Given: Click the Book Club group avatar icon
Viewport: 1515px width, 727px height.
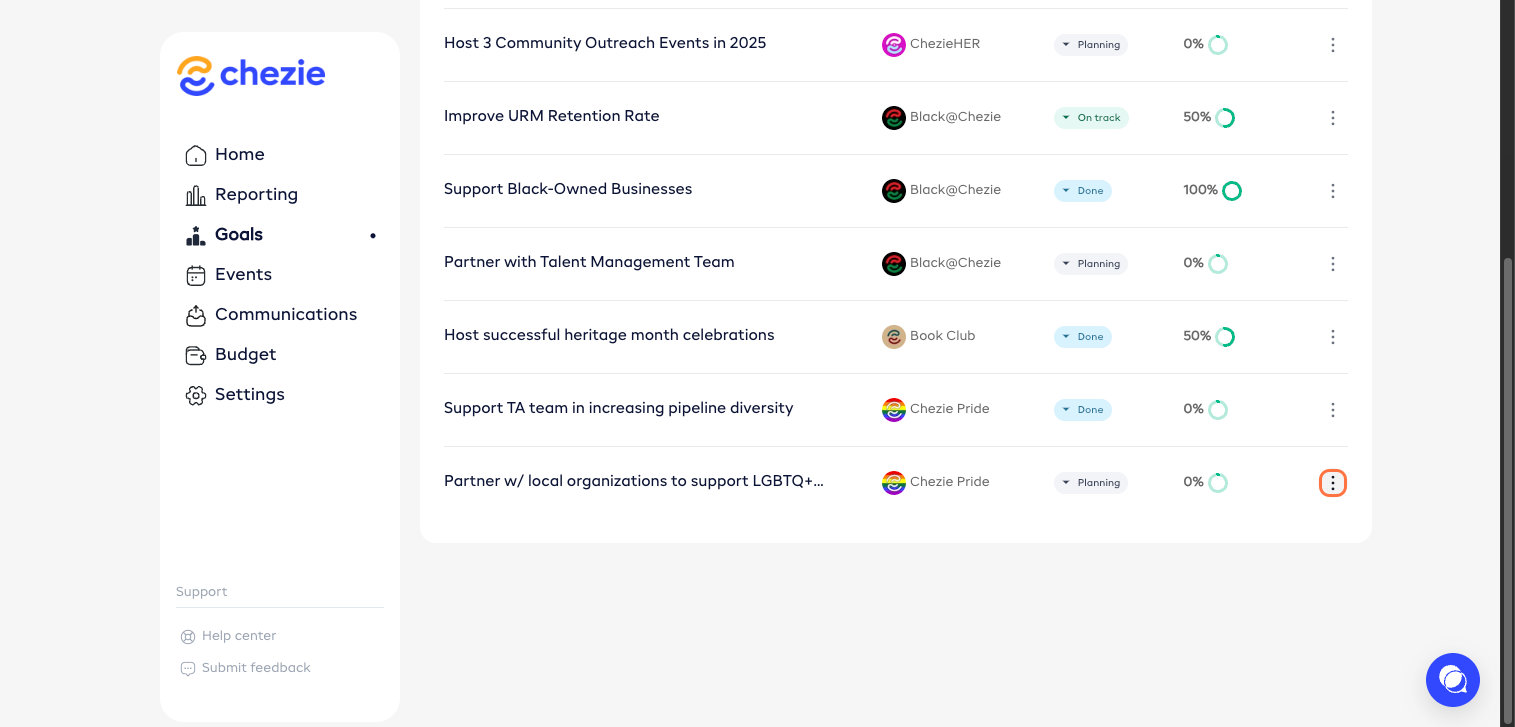Looking at the screenshot, I should pyautogui.click(x=893, y=337).
